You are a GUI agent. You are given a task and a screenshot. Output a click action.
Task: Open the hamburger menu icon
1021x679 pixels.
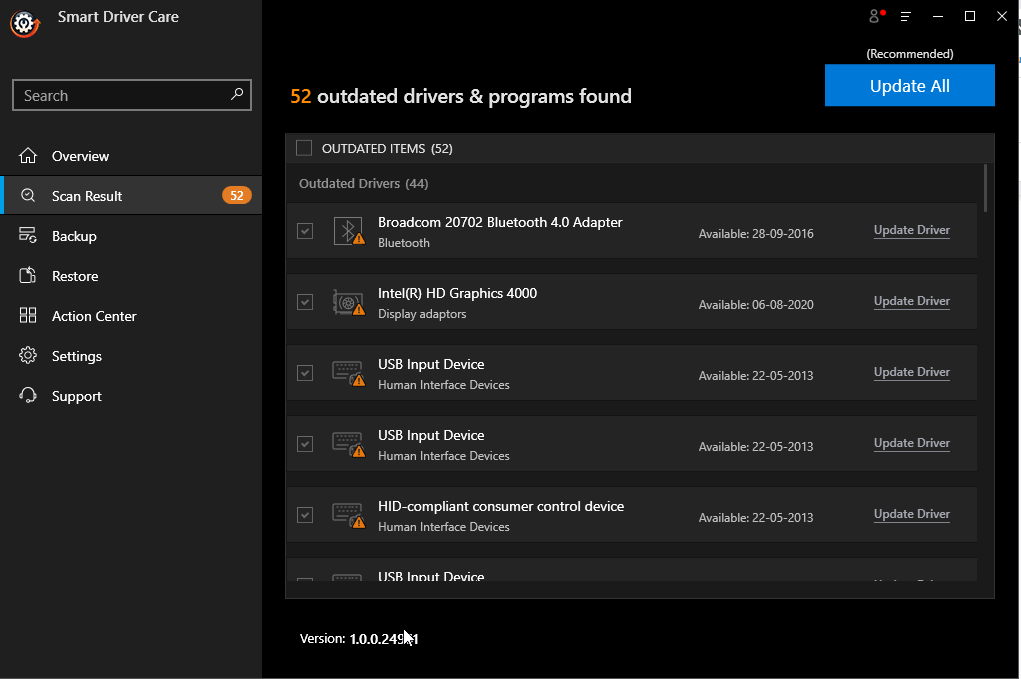tap(906, 16)
